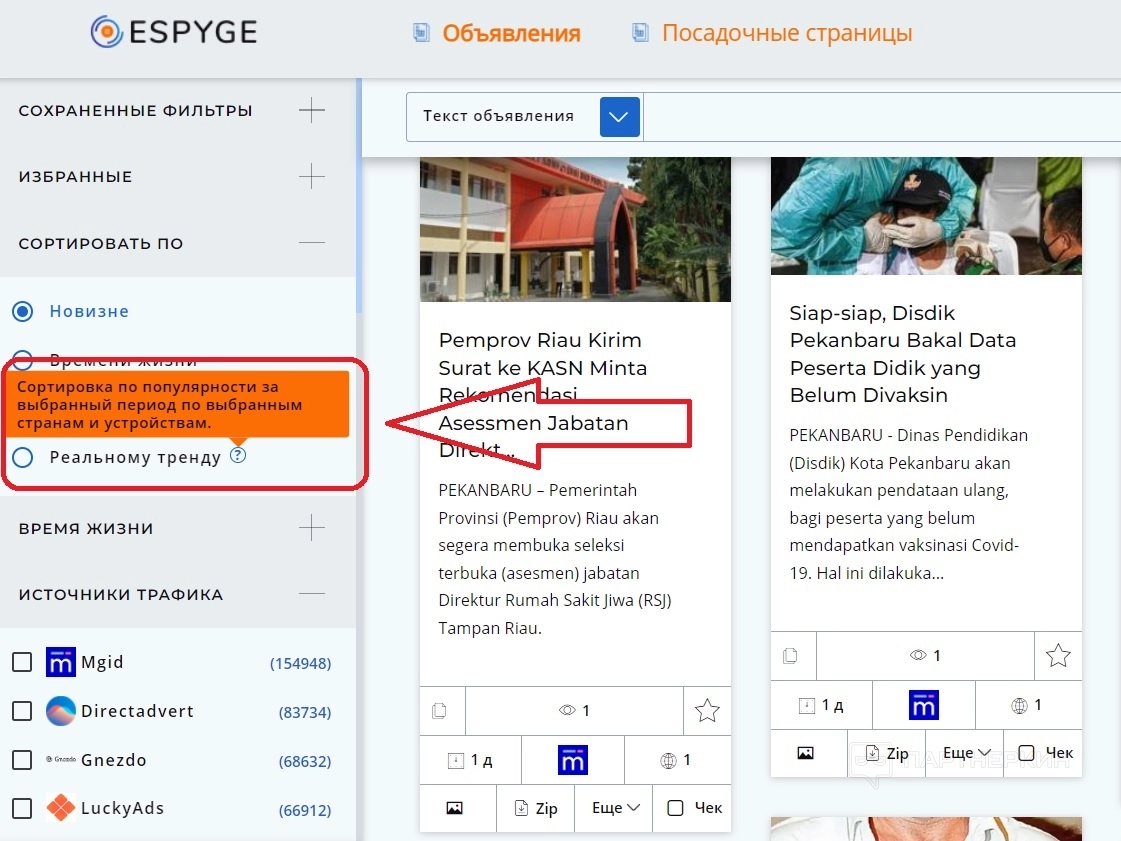The image size is (1121, 841).
Task: Check the Gnezdo traffic source checkbox
Action: (22, 760)
